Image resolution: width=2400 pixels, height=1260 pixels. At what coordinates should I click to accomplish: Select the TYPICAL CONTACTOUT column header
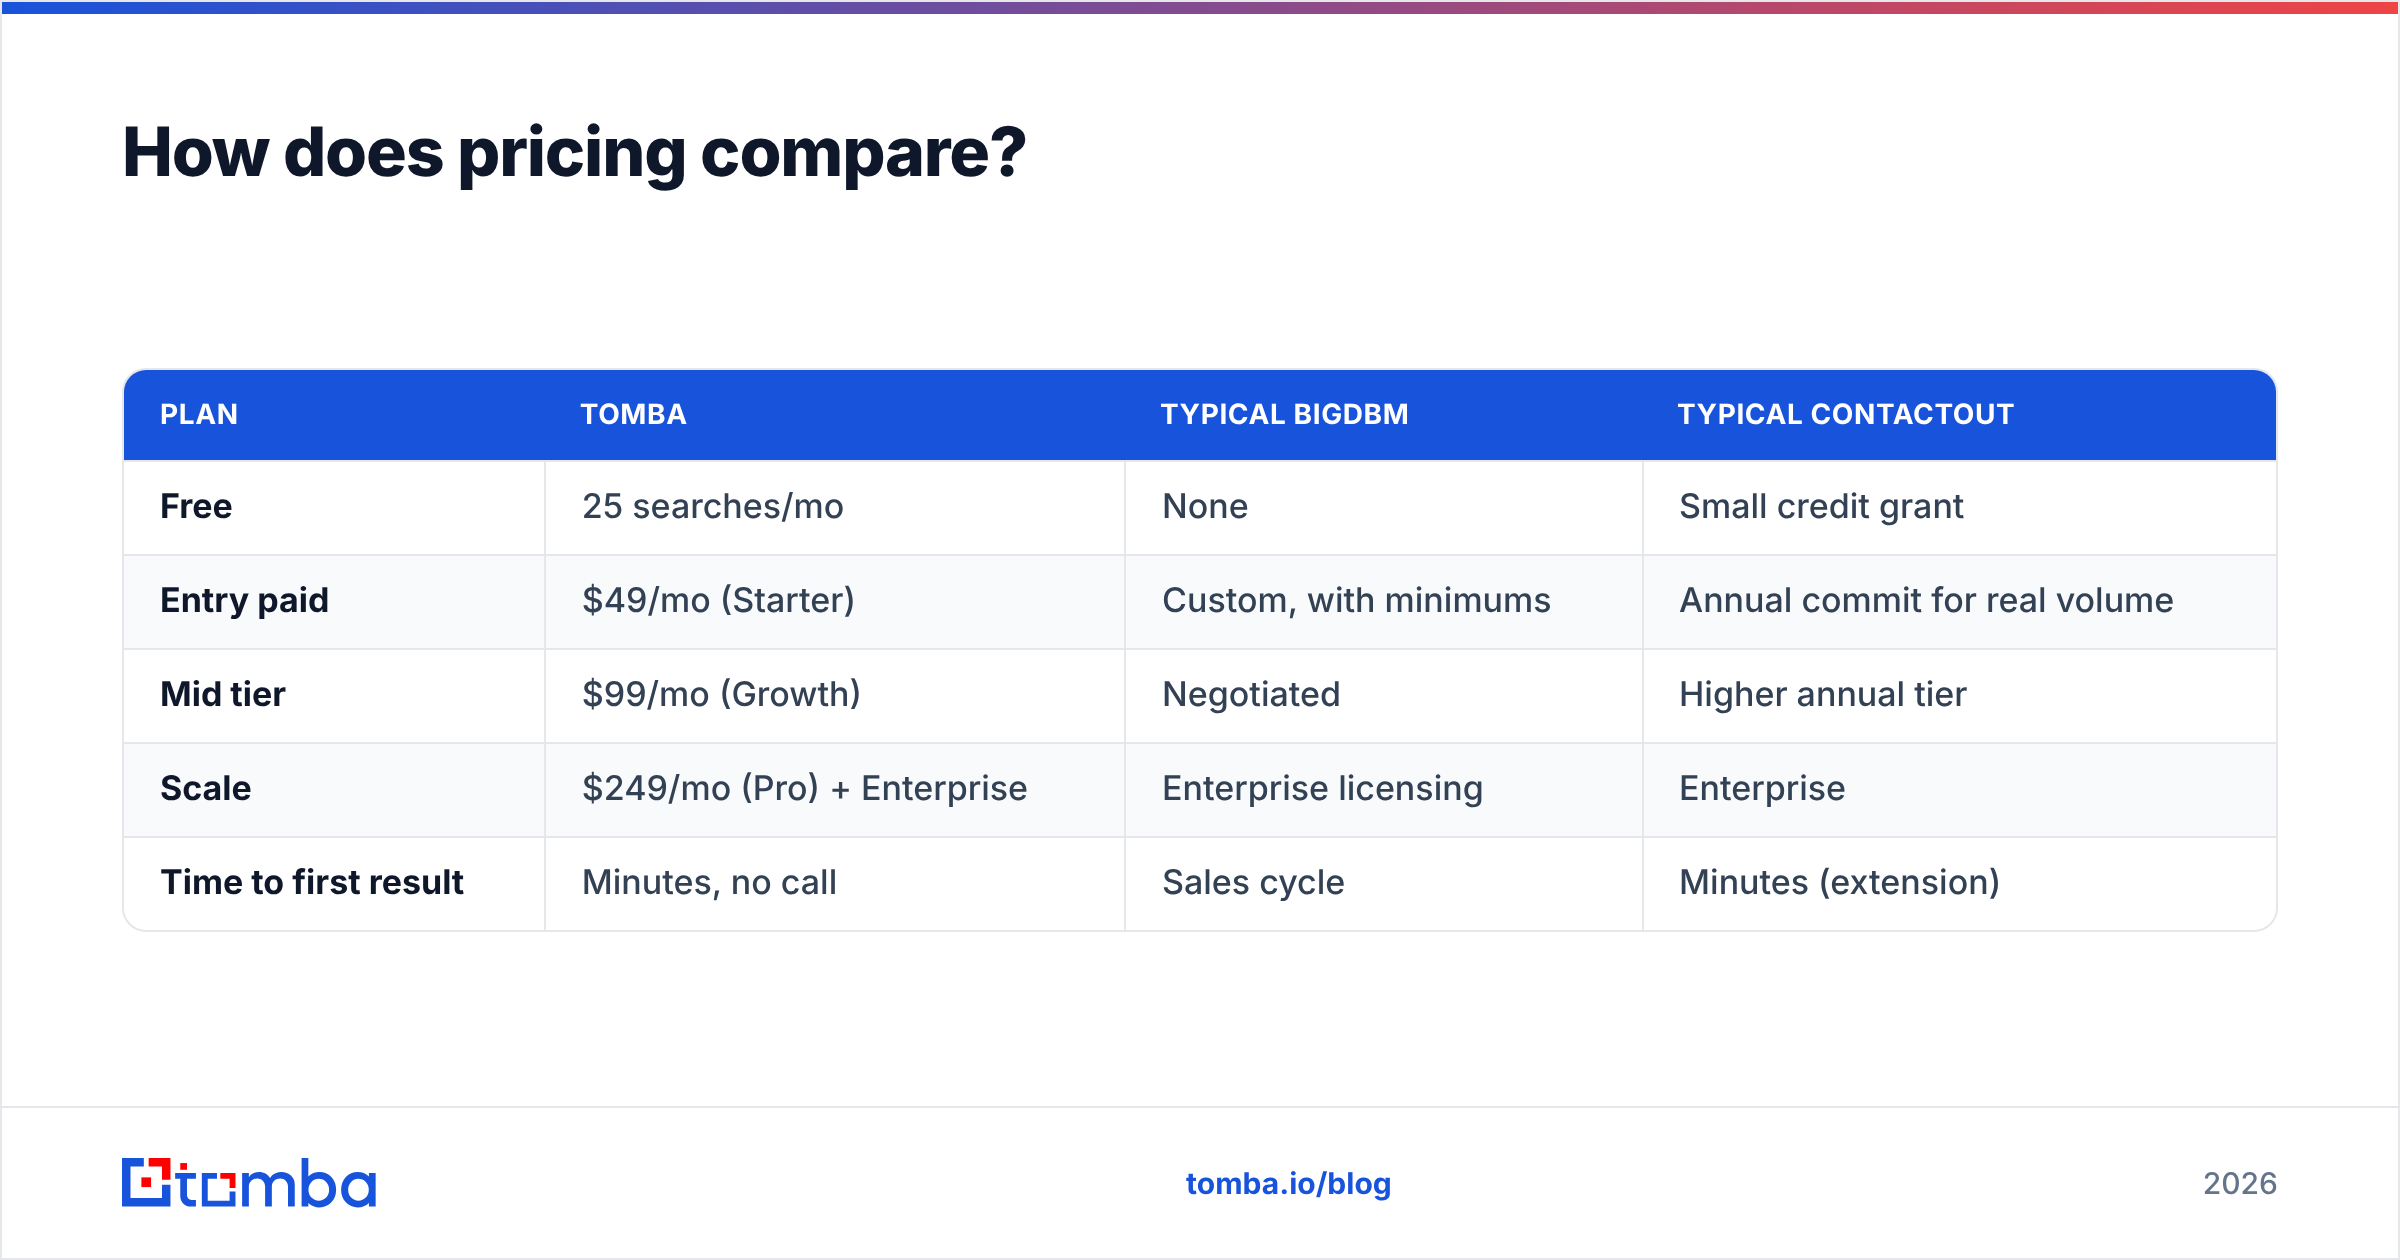click(1845, 414)
